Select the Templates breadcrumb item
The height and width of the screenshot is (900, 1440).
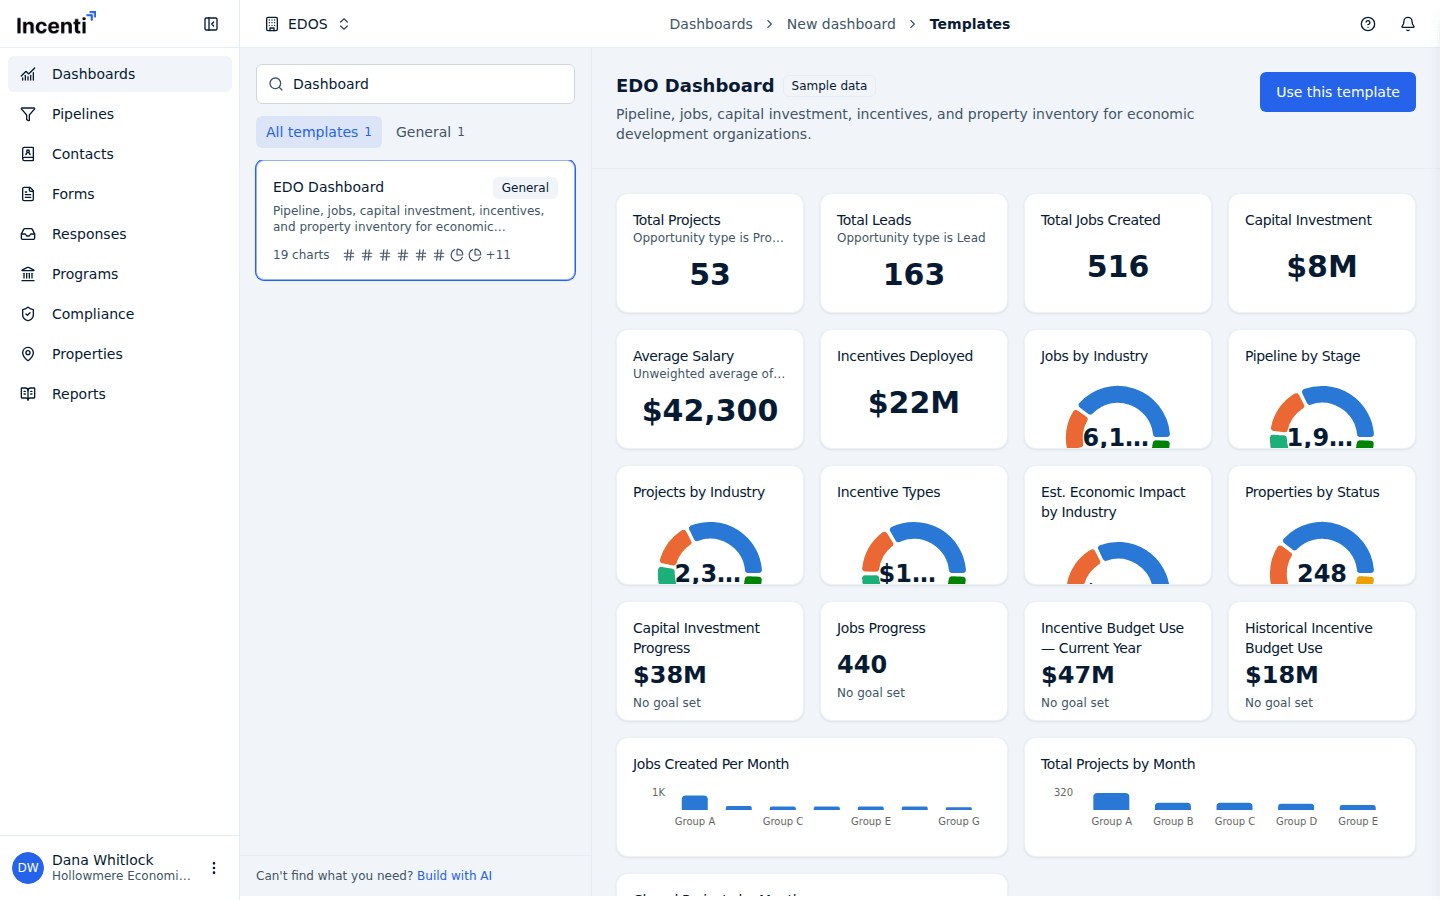[970, 24]
